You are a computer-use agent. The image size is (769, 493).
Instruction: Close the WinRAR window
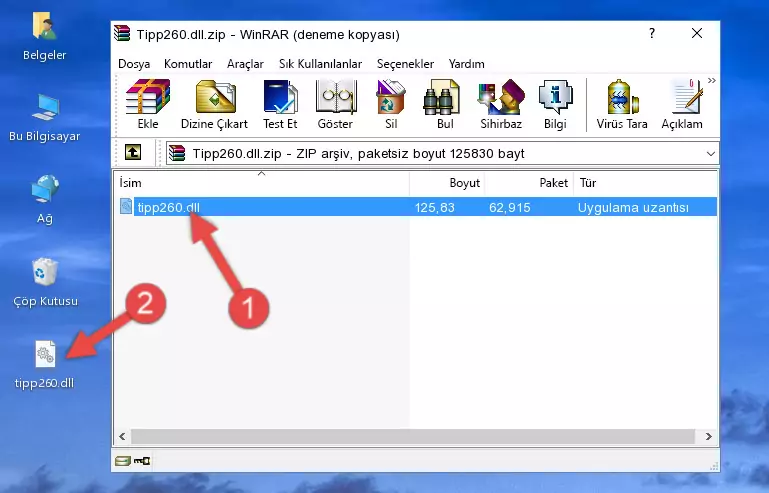tap(697, 33)
